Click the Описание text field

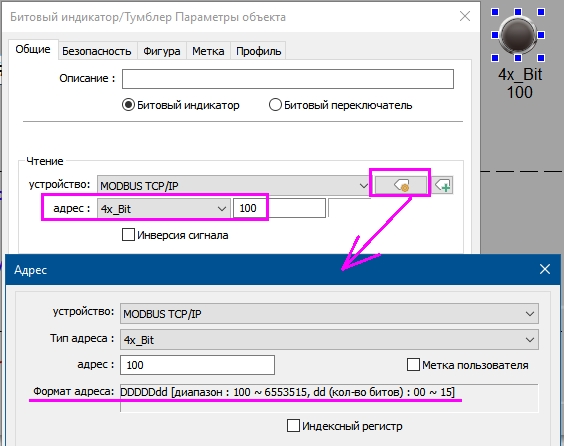[x=288, y=79]
